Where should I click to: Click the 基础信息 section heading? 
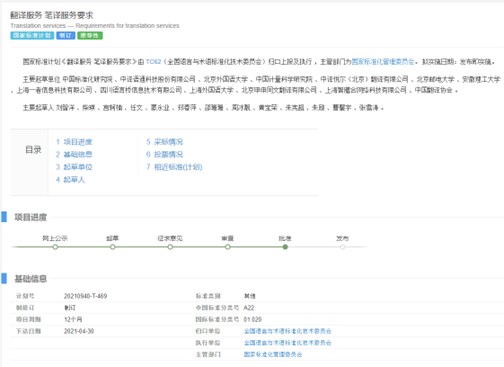pos(31,279)
